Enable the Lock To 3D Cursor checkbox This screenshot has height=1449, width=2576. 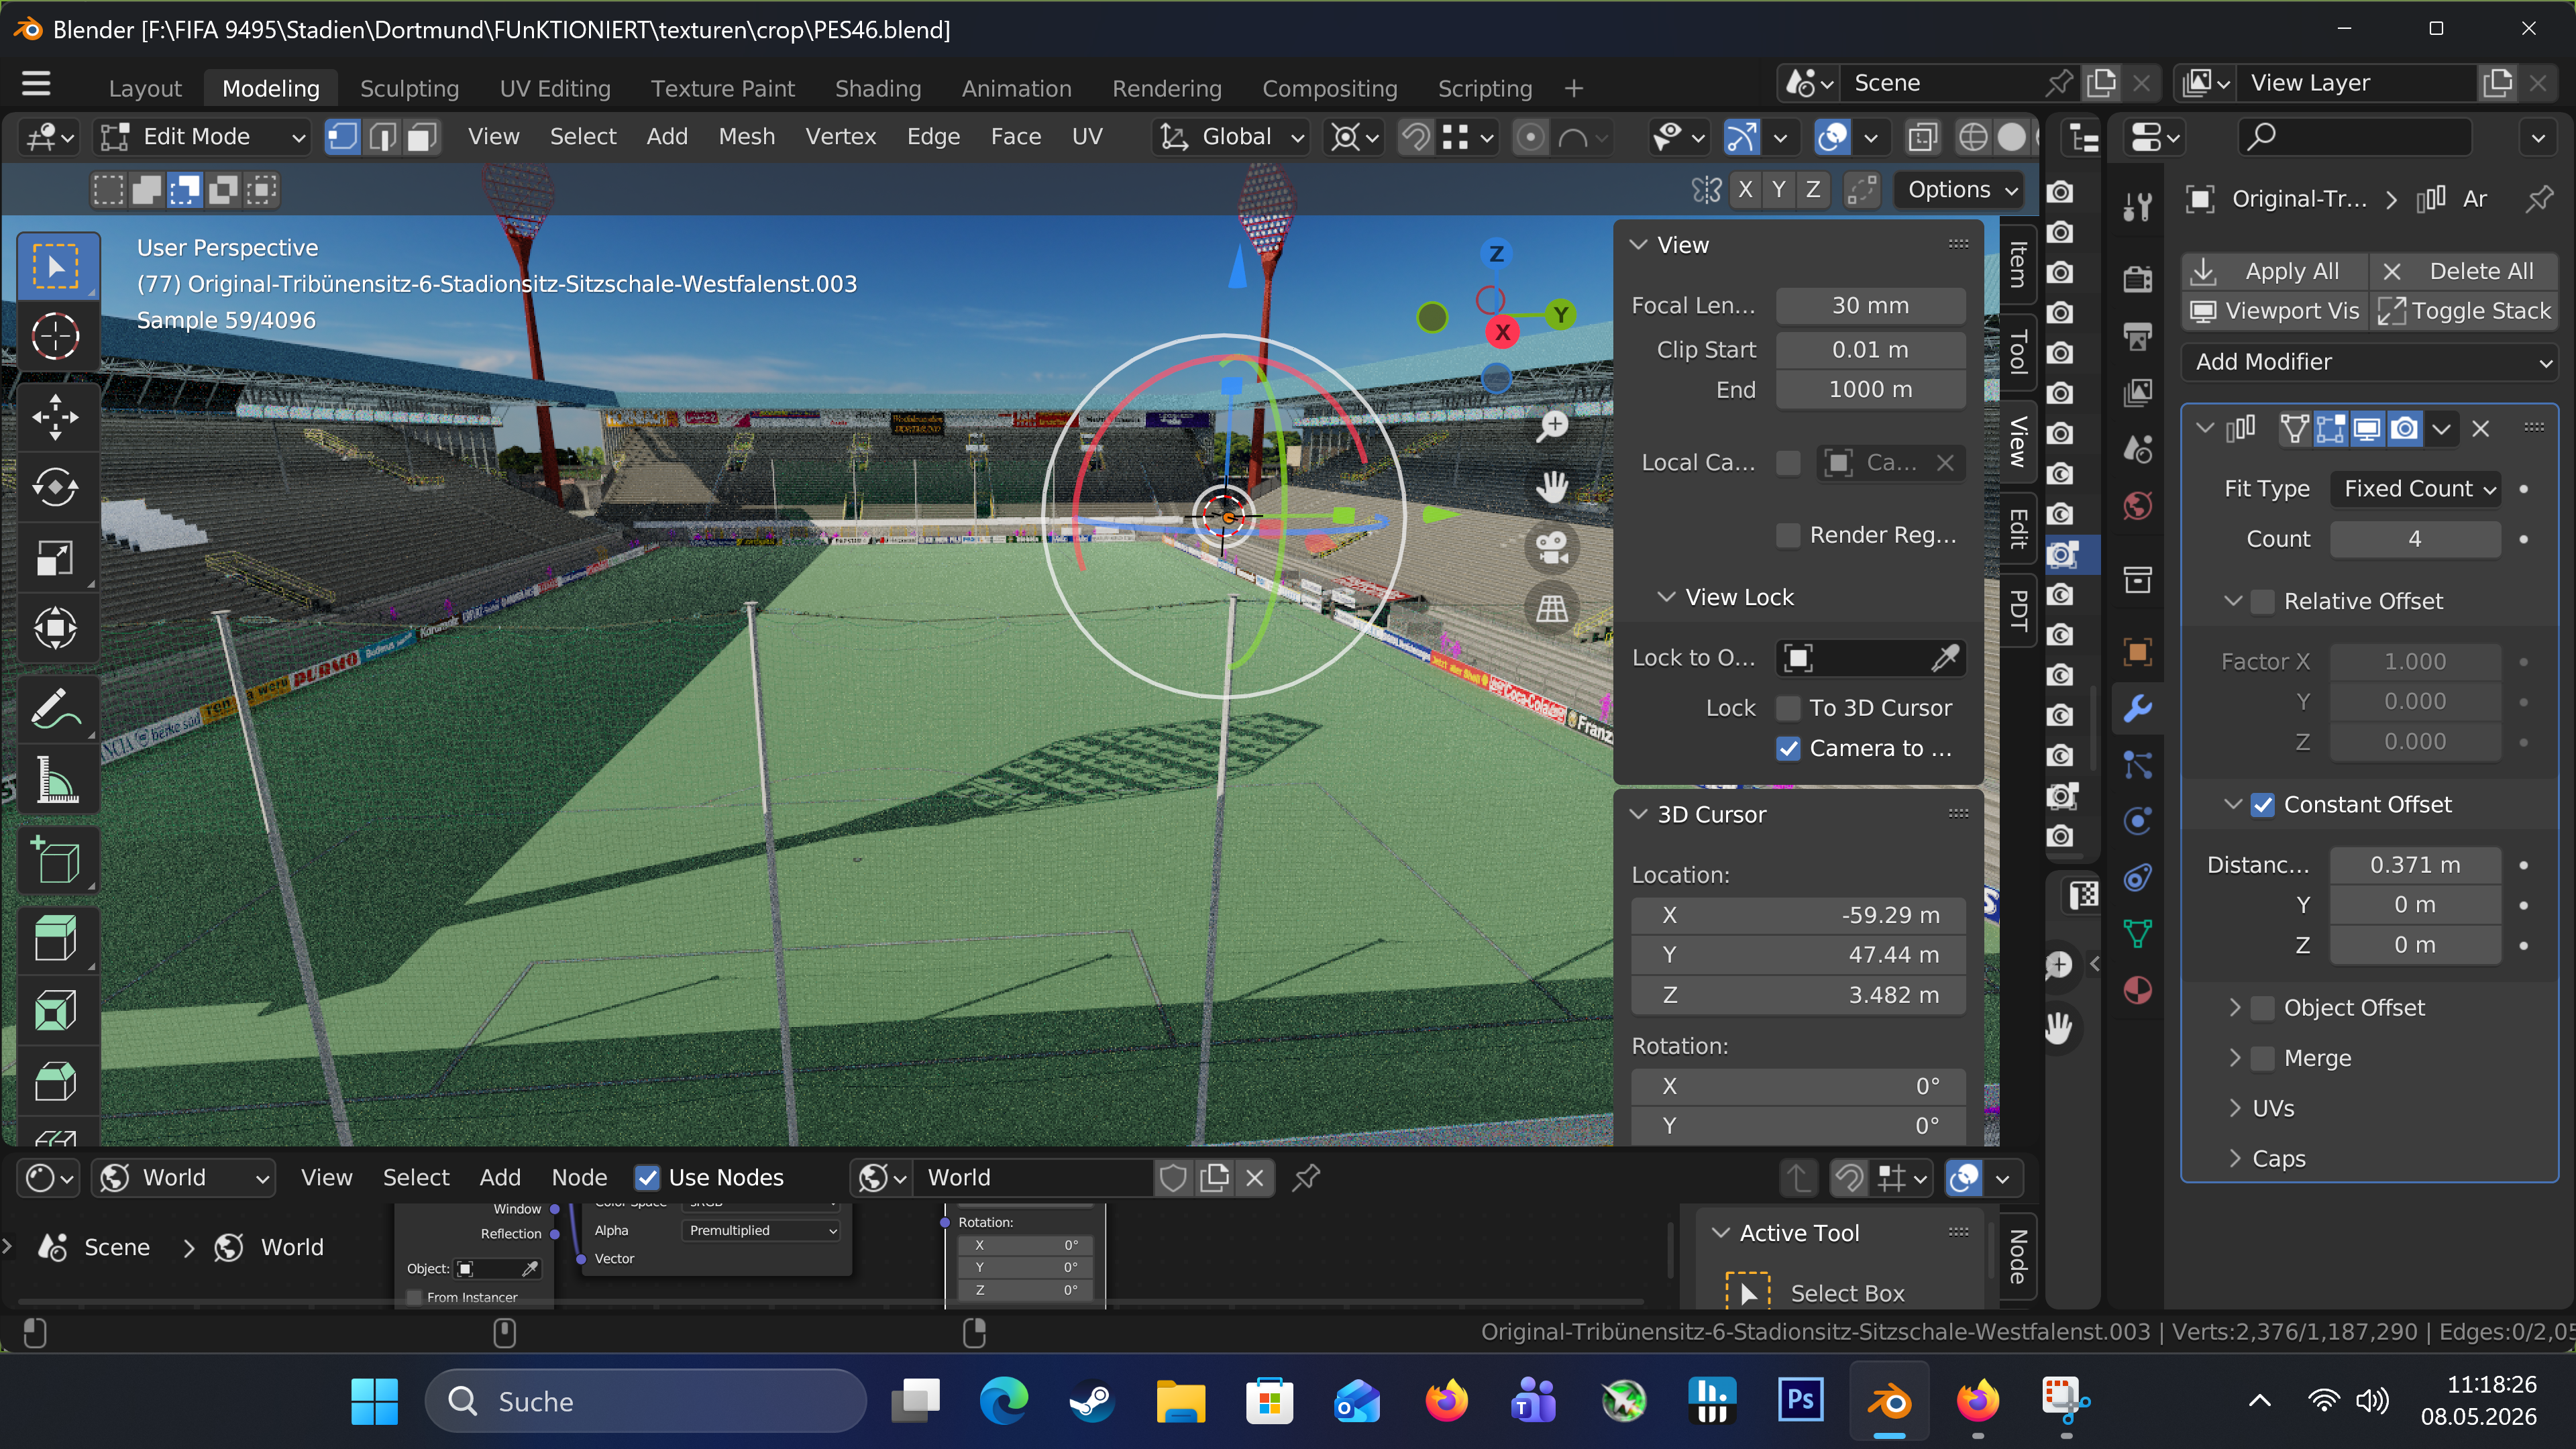[x=1788, y=708]
